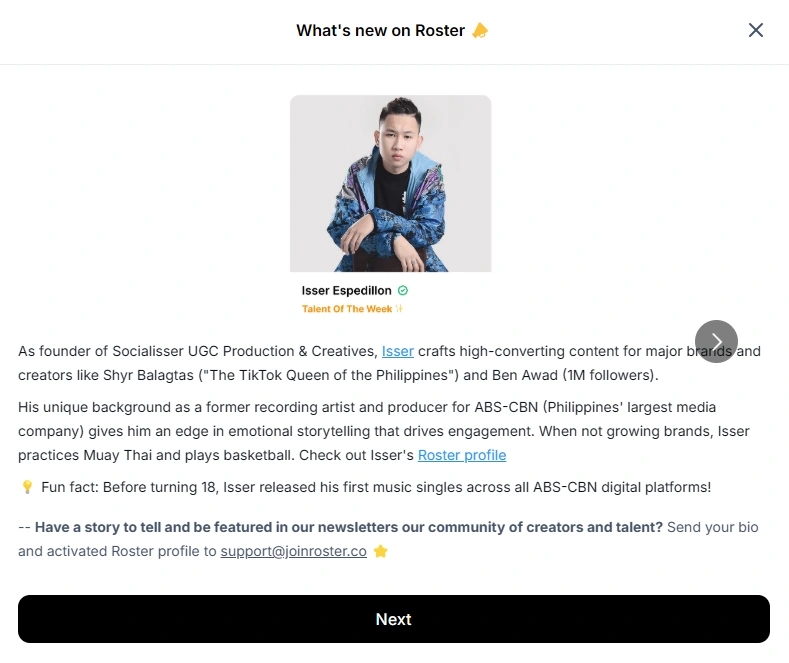
Task: Click the Fun fact sentence about ABS-CBN
Action: pos(376,487)
